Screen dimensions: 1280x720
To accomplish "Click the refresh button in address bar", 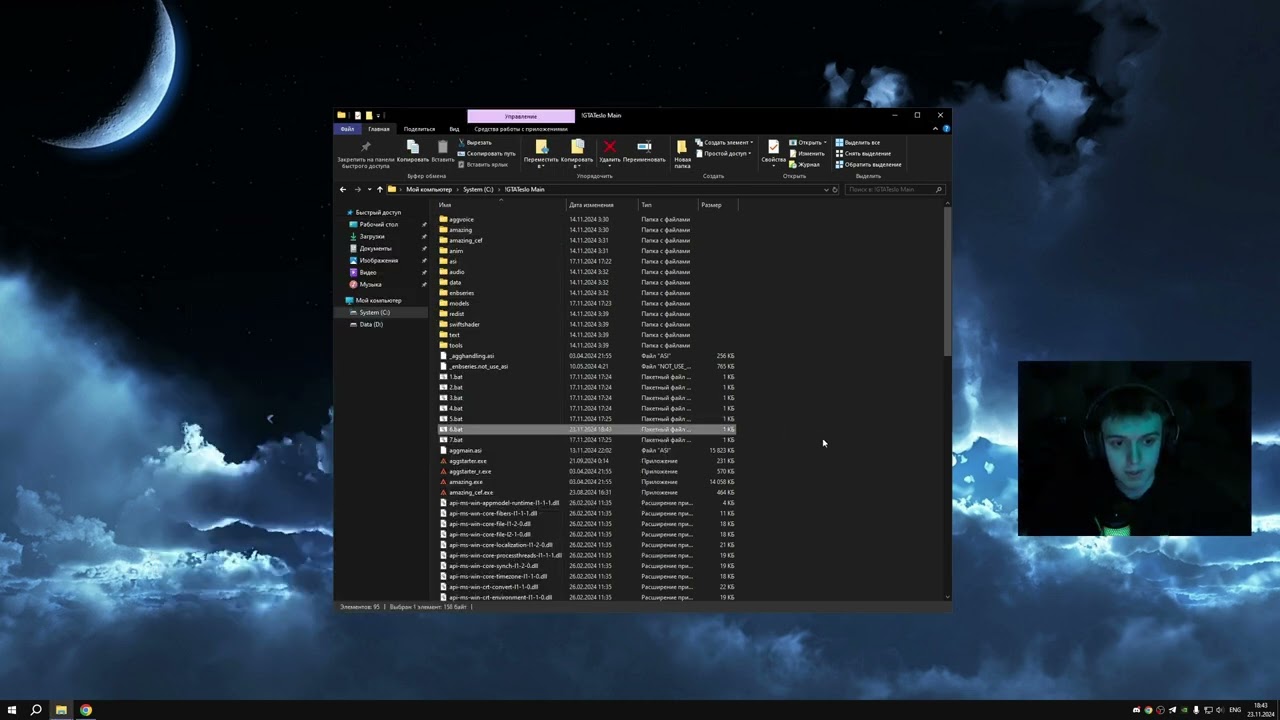I will click(x=835, y=189).
